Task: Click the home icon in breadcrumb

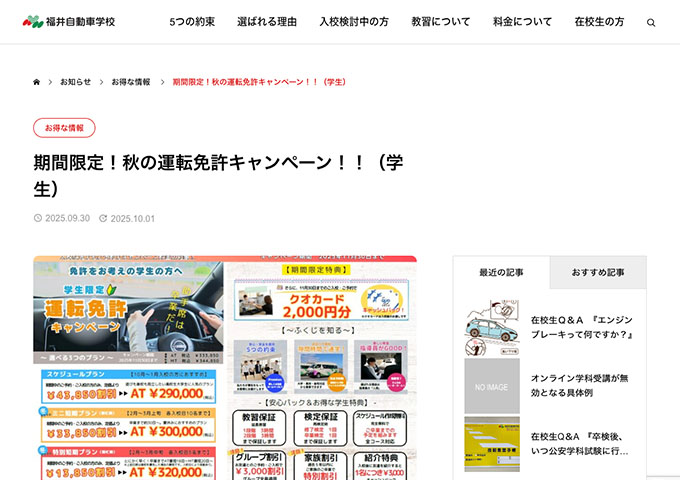Action: (37, 82)
